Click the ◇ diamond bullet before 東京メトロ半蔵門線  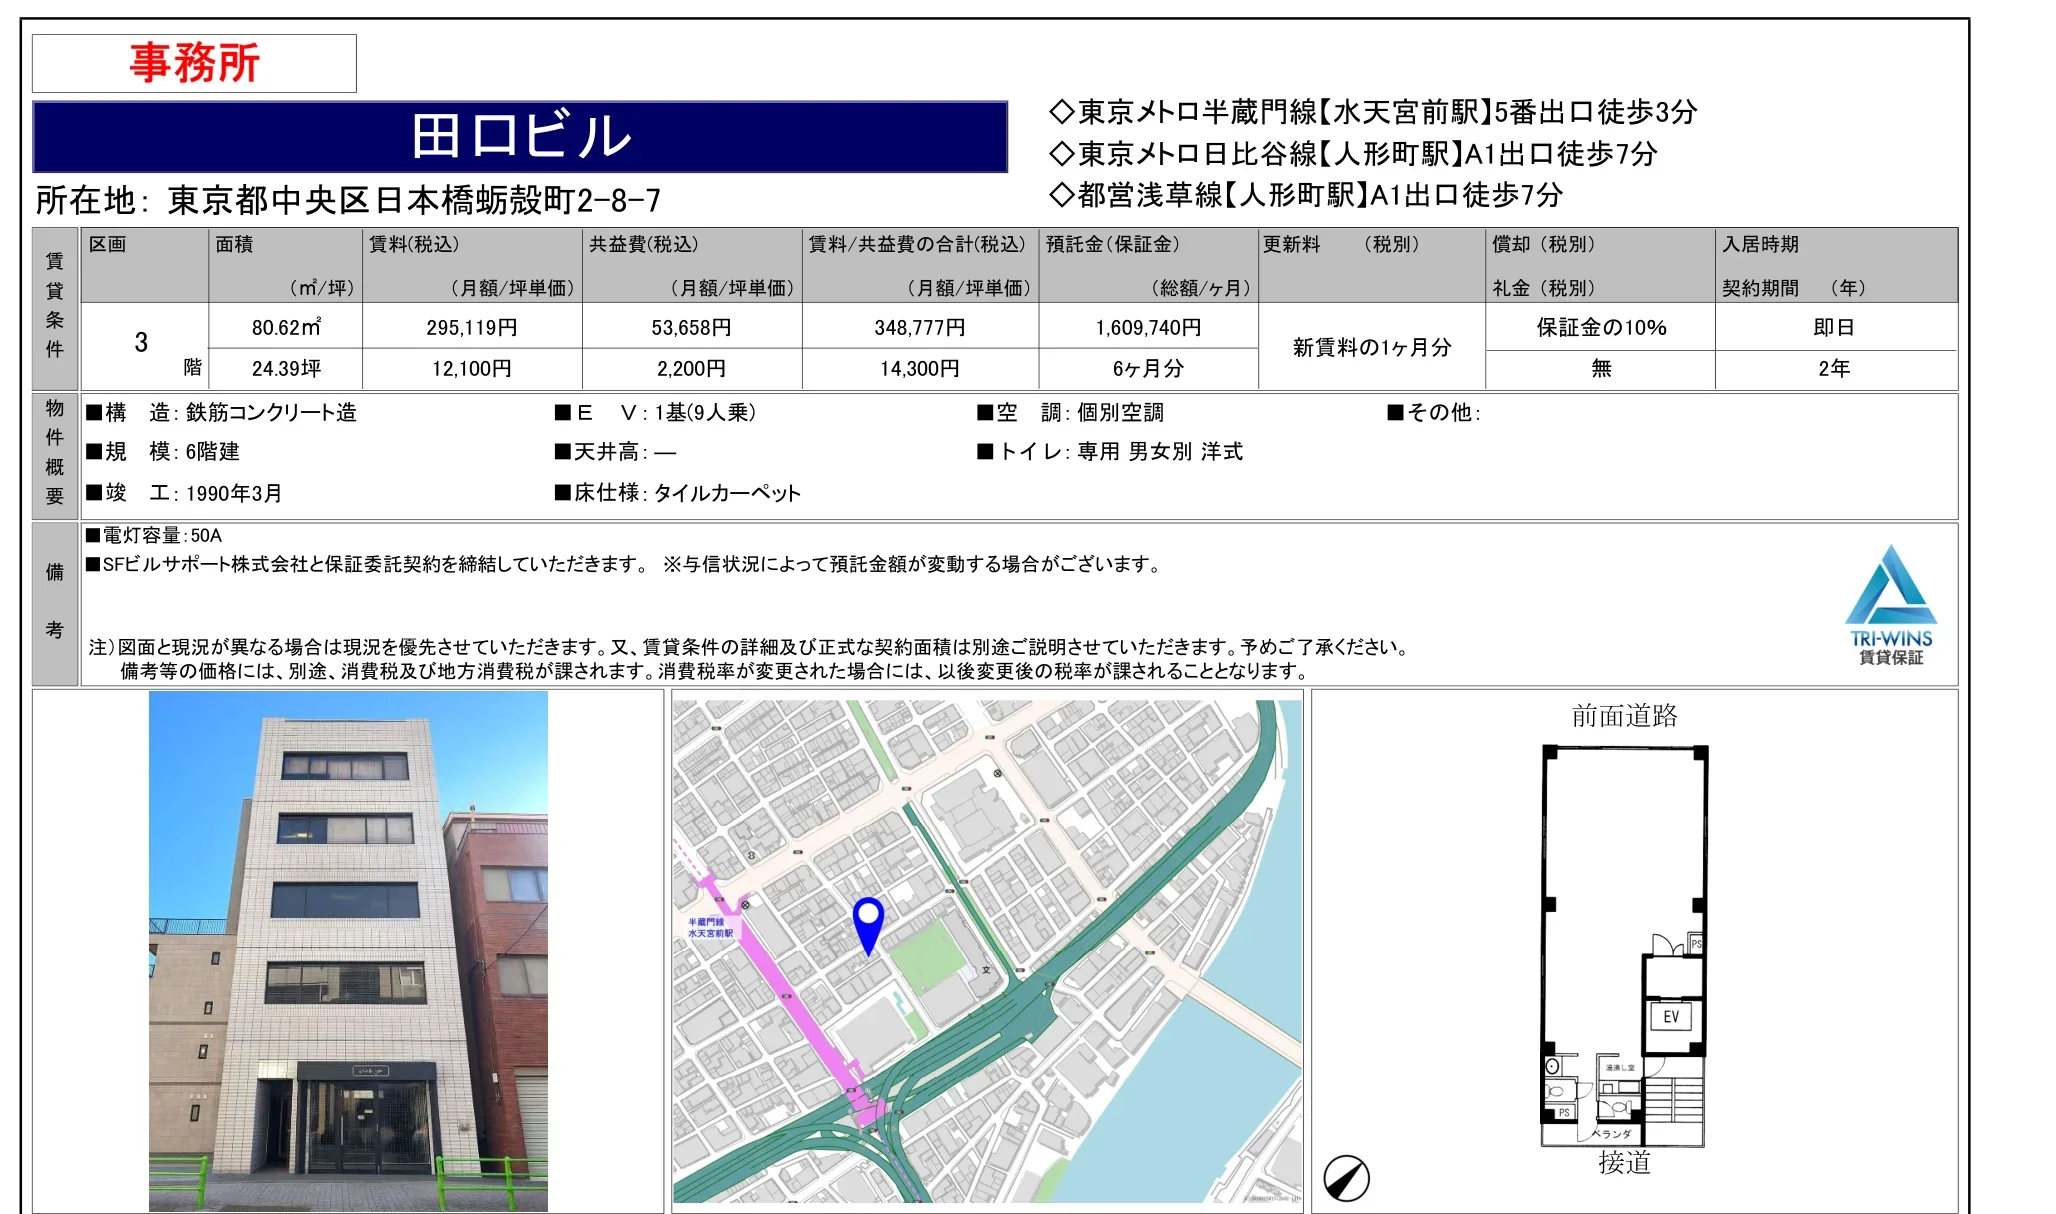click(x=1063, y=112)
